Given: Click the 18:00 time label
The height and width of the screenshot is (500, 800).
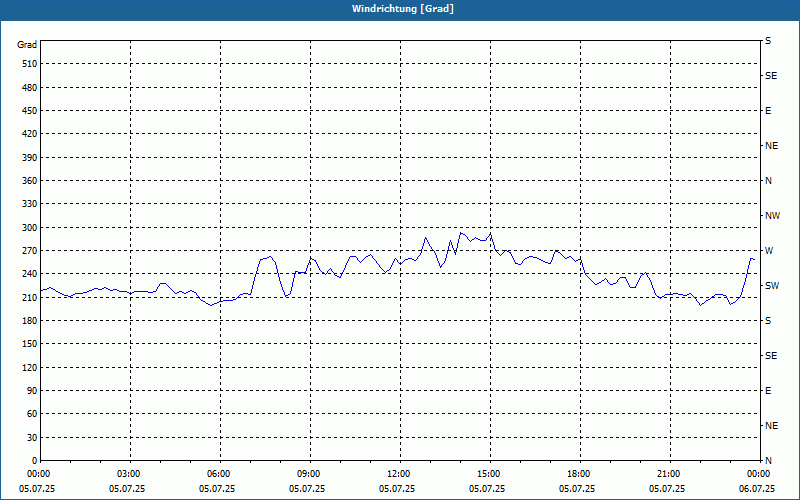Looking at the screenshot, I should 577,473.
